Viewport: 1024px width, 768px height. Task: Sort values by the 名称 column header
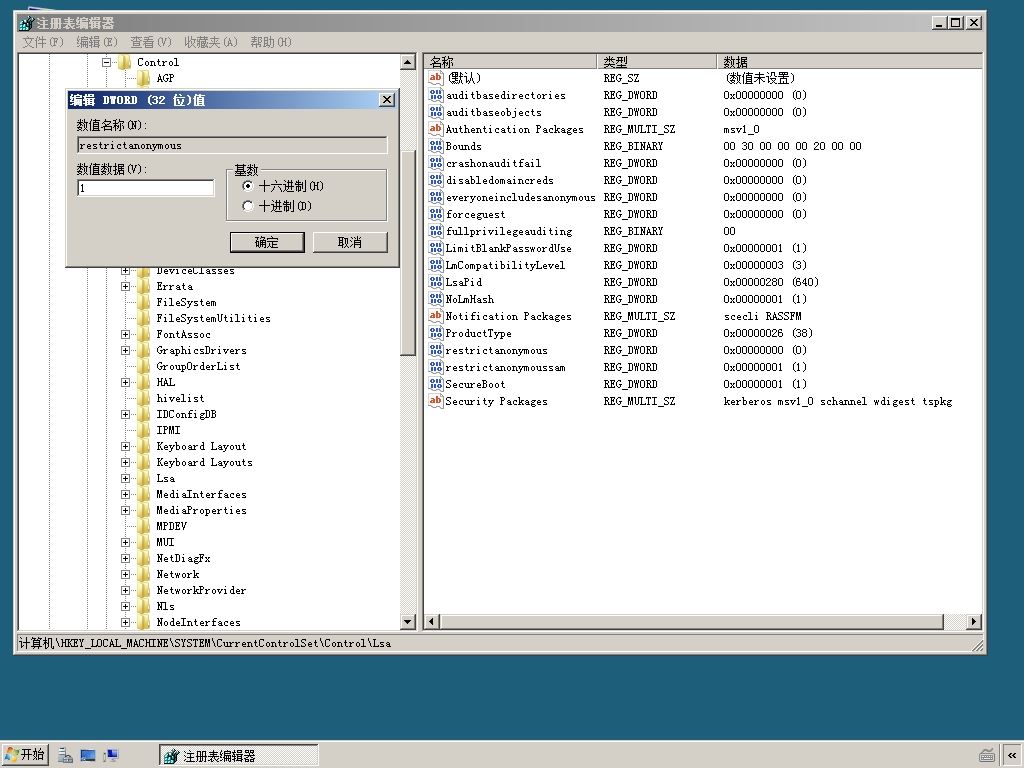[509, 62]
